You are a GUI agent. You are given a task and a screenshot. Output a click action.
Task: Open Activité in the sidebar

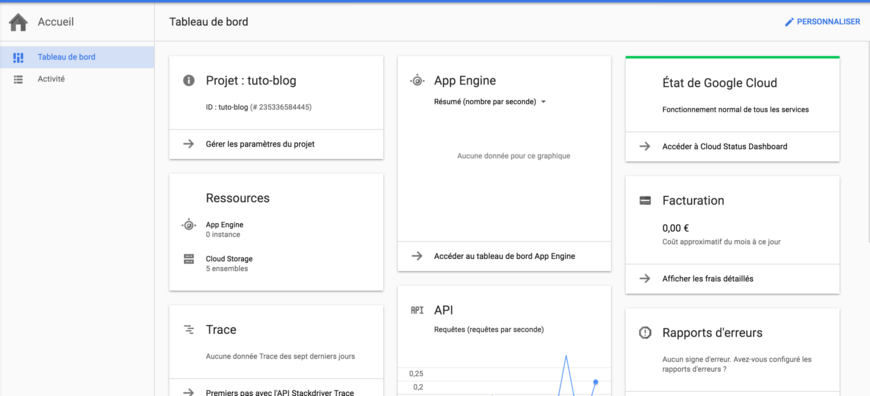click(x=77, y=79)
